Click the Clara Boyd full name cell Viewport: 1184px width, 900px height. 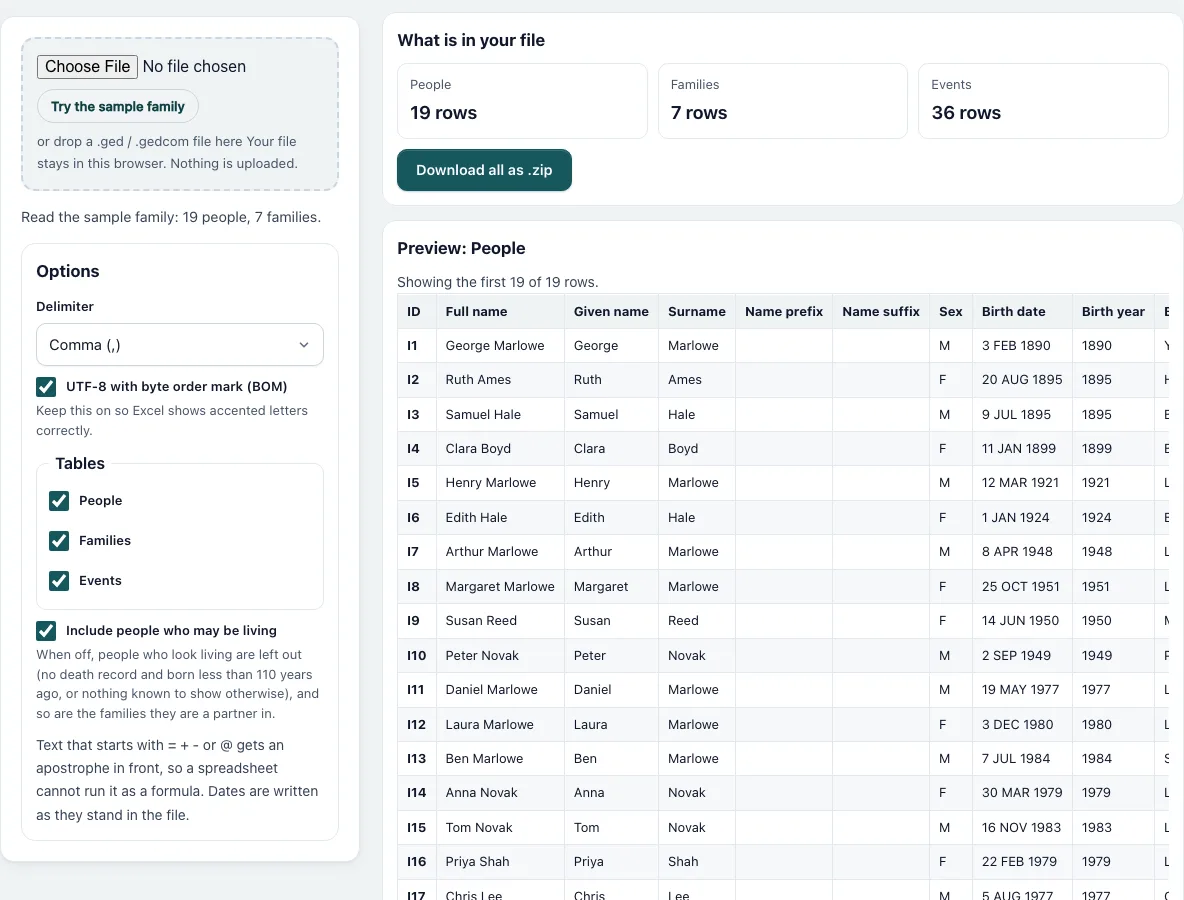coord(500,448)
